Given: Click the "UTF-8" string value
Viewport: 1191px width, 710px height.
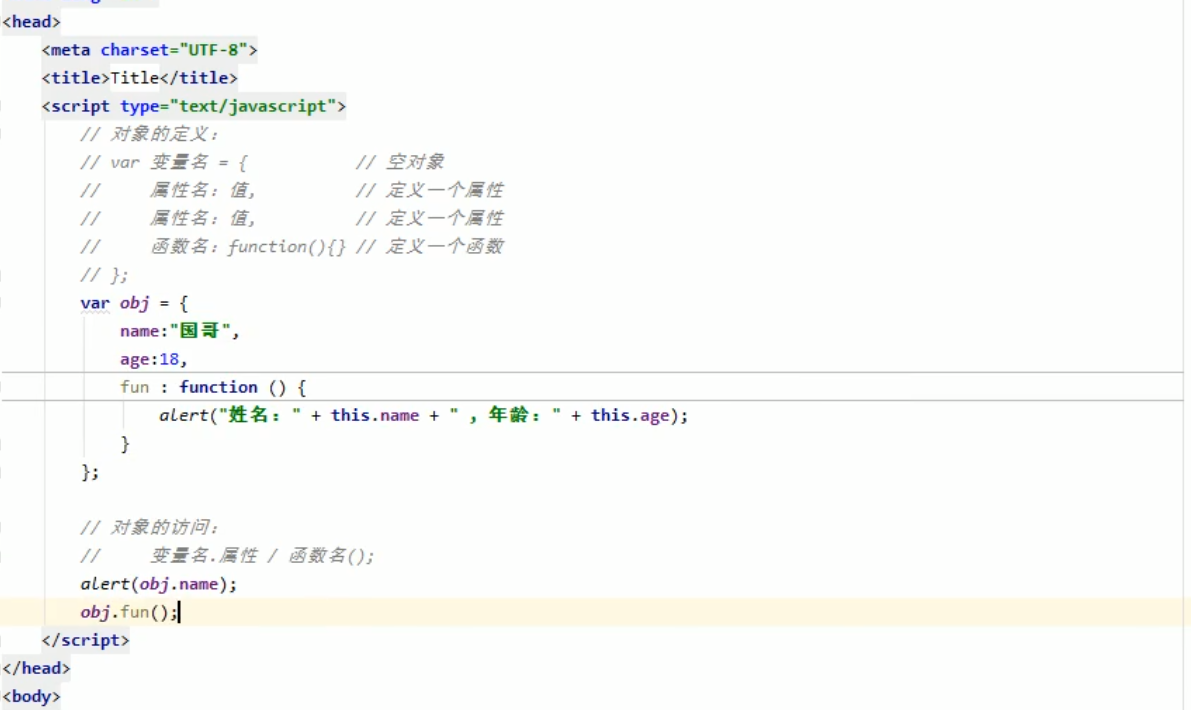Looking at the screenshot, I should 213,50.
